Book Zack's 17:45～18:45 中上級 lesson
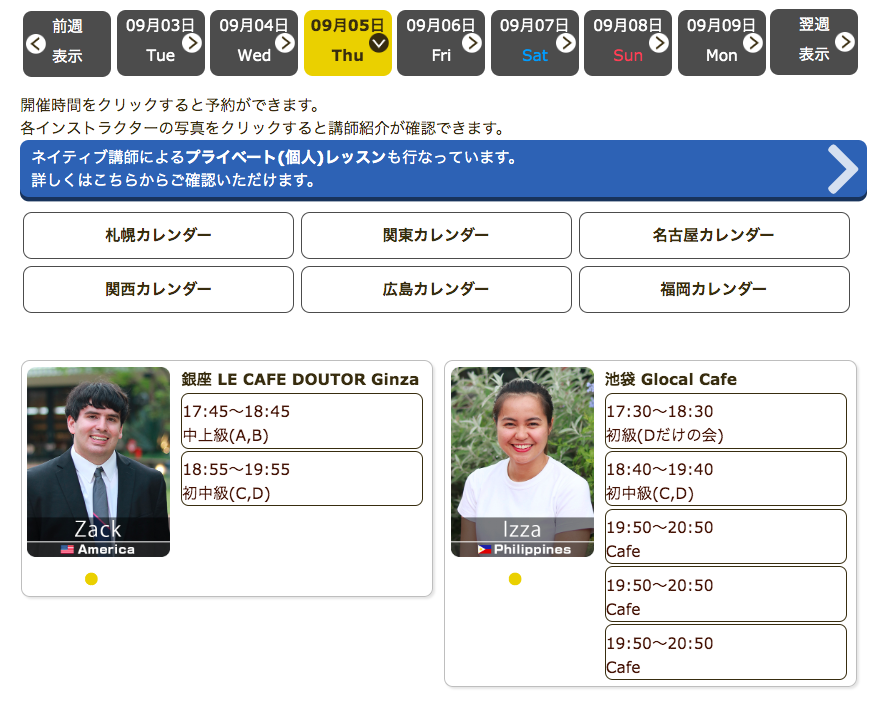 301,422
